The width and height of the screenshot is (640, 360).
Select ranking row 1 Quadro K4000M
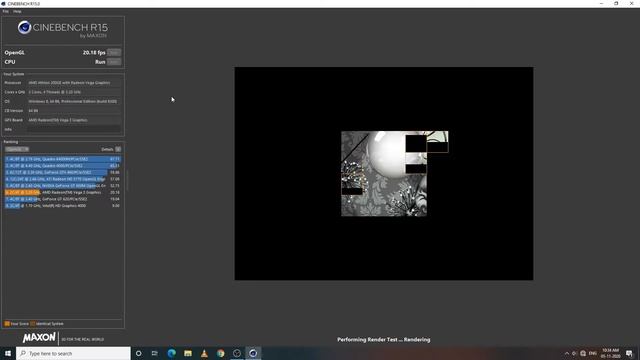tap(62, 159)
